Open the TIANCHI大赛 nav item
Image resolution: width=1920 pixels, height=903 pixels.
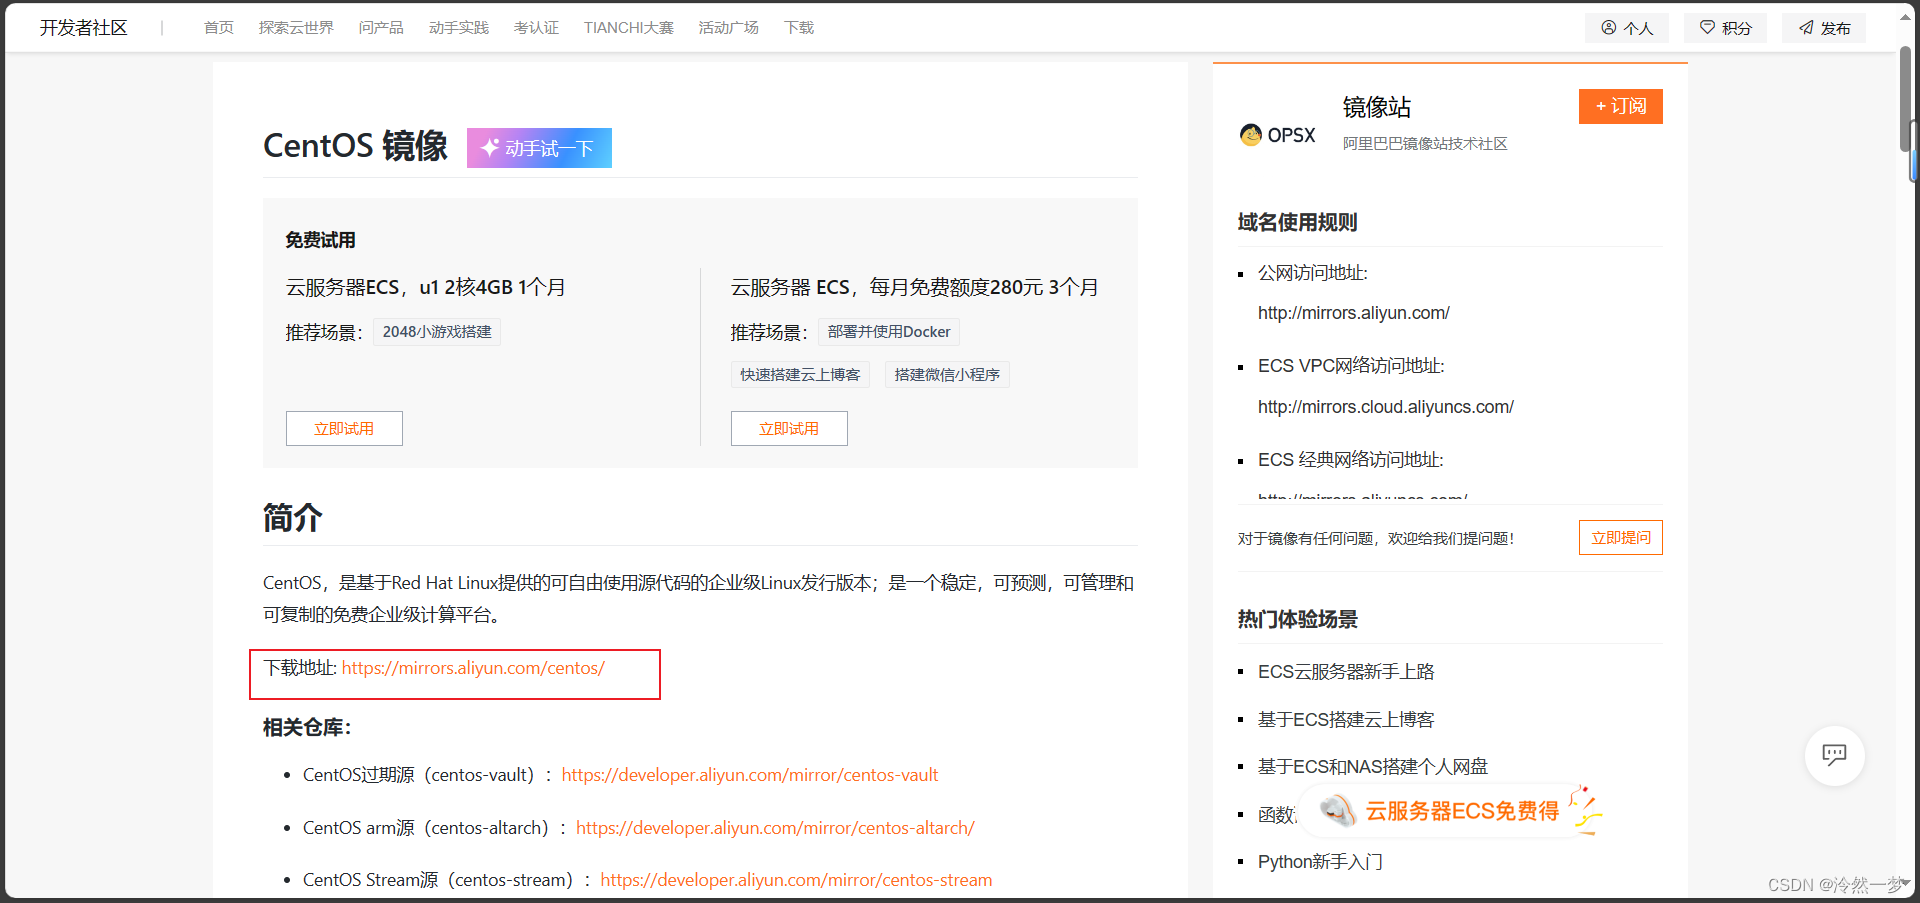click(x=629, y=28)
